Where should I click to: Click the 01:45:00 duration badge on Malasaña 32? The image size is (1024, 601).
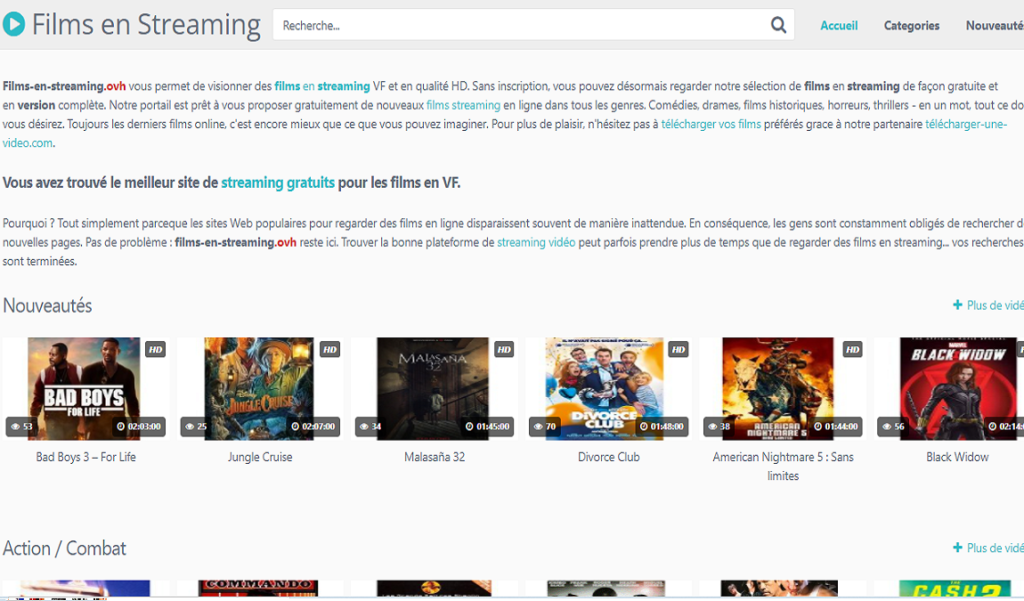click(487, 427)
